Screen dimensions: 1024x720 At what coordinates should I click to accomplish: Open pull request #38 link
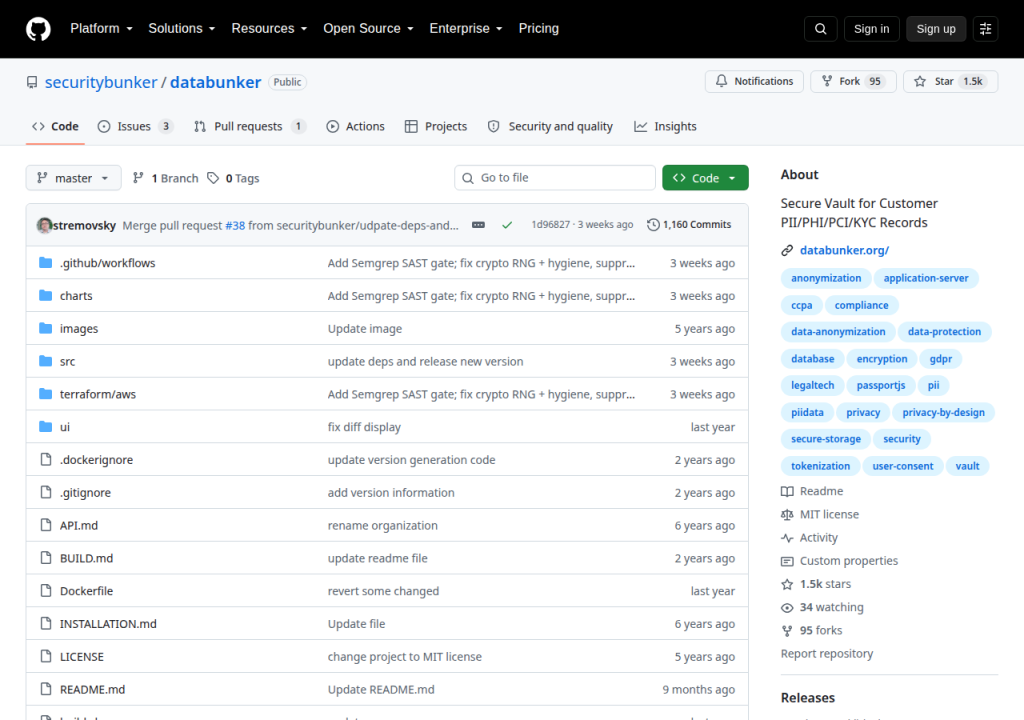pos(235,225)
